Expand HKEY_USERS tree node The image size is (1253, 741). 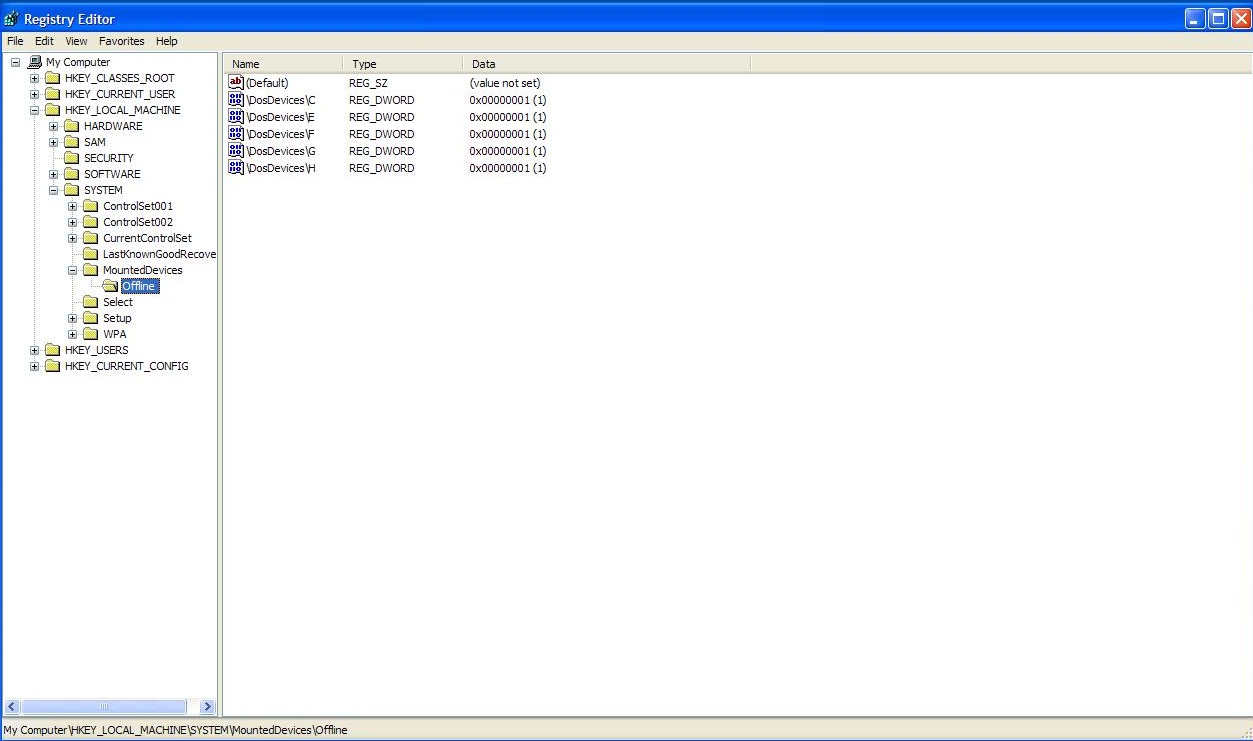pos(34,350)
